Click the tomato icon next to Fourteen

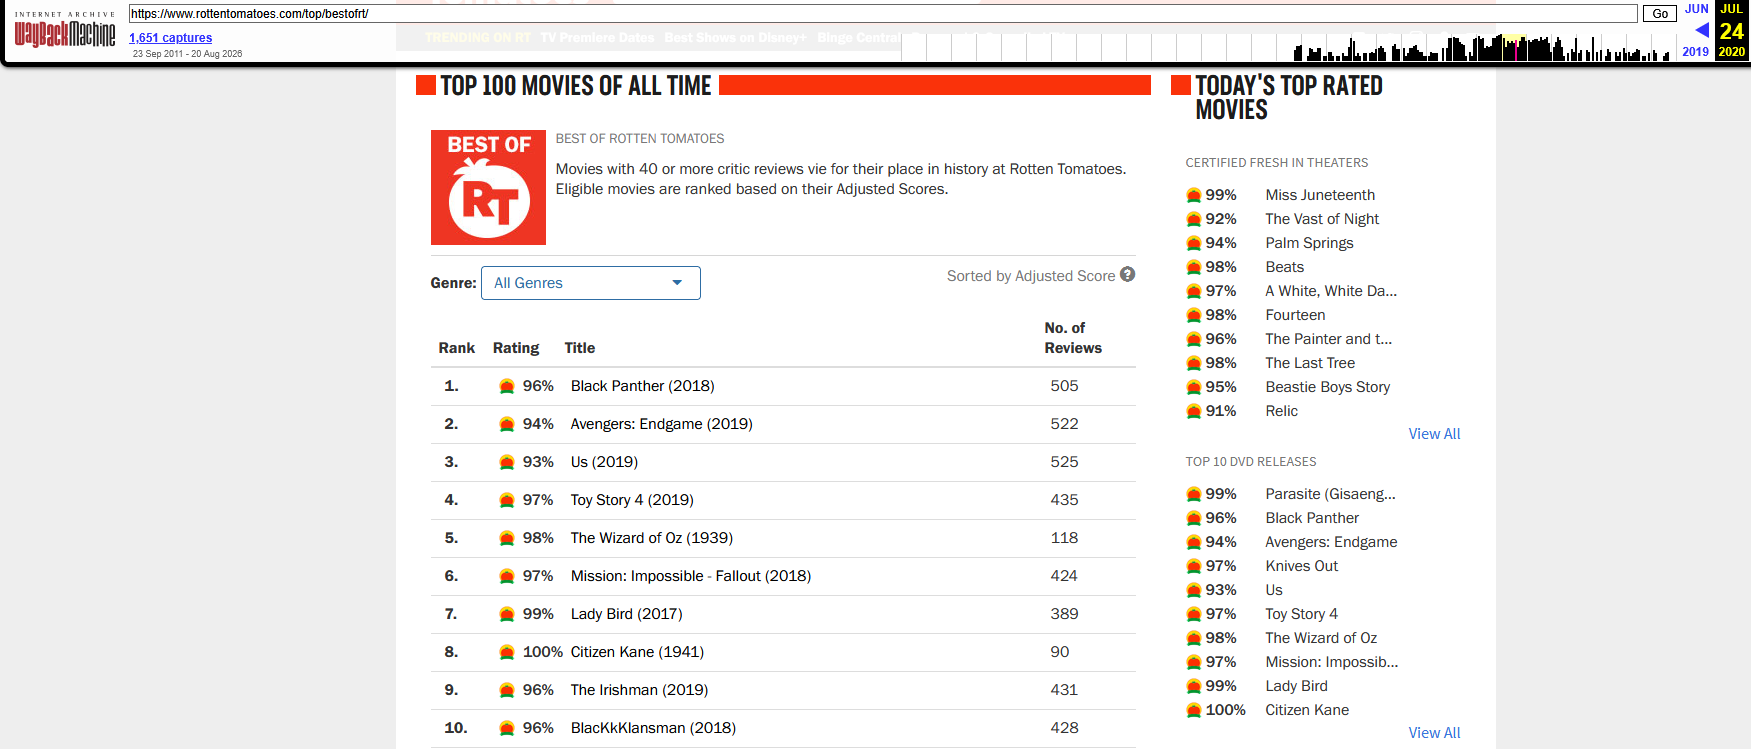[x=1194, y=315]
